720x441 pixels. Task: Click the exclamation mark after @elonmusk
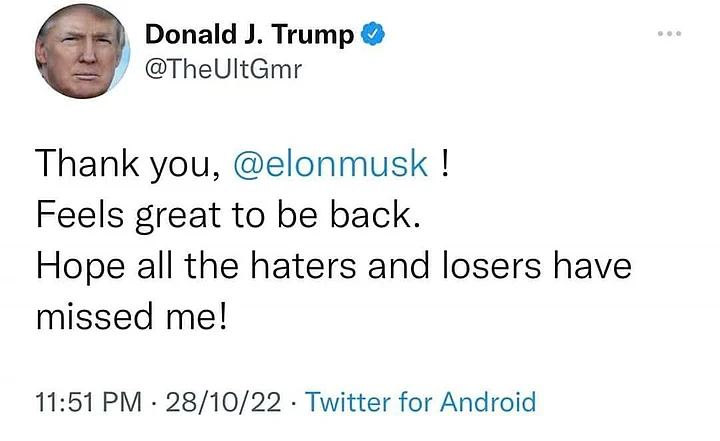point(445,165)
